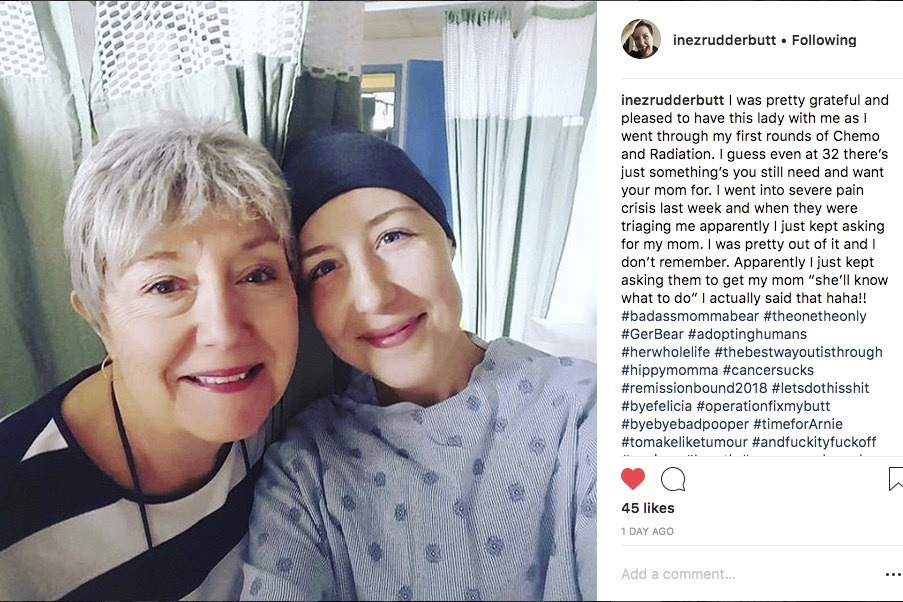
Task: Click the inezrudderbutt profile avatar
Action: click(640, 39)
